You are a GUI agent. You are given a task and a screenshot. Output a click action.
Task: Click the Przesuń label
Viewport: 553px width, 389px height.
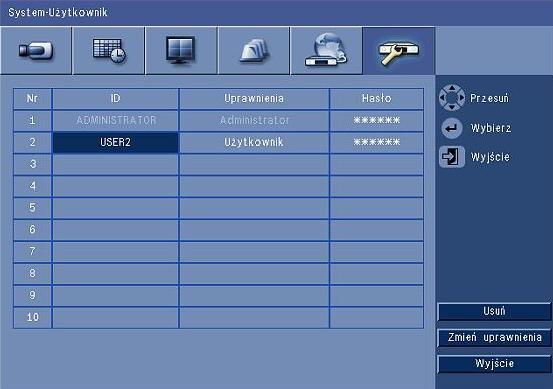[x=490, y=98]
